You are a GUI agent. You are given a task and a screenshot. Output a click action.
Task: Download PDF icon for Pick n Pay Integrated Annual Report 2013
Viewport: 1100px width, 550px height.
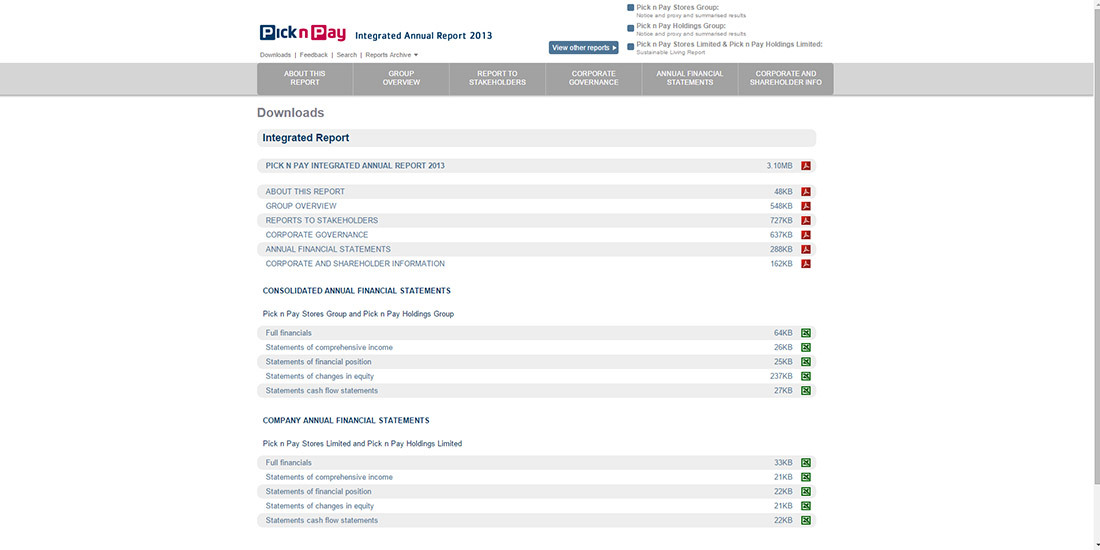pyautogui.click(x=806, y=166)
